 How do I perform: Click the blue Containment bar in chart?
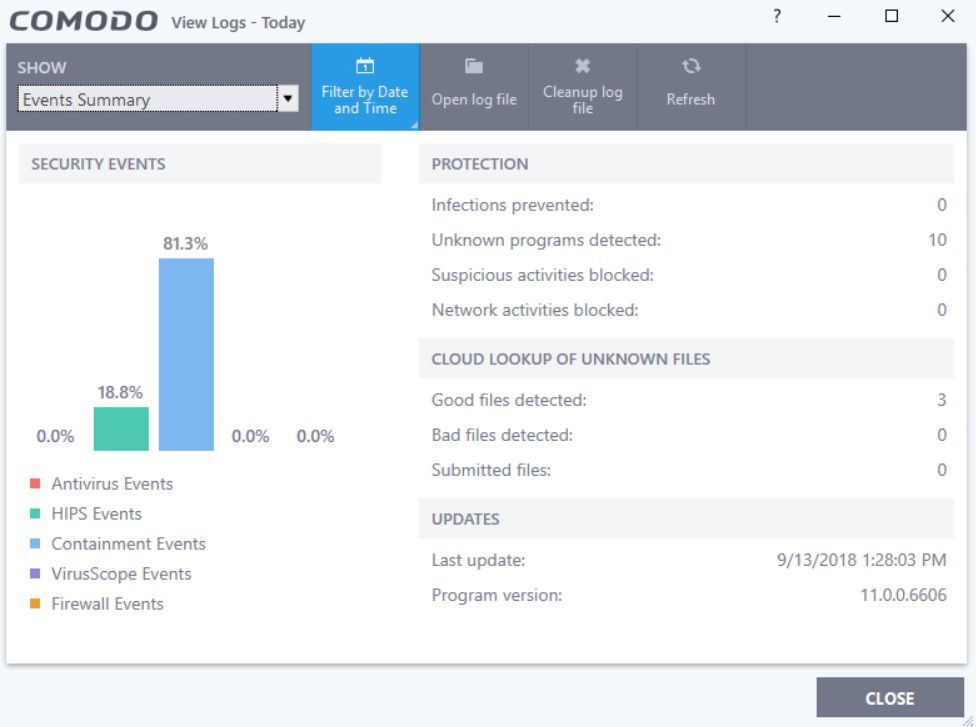click(186, 354)
